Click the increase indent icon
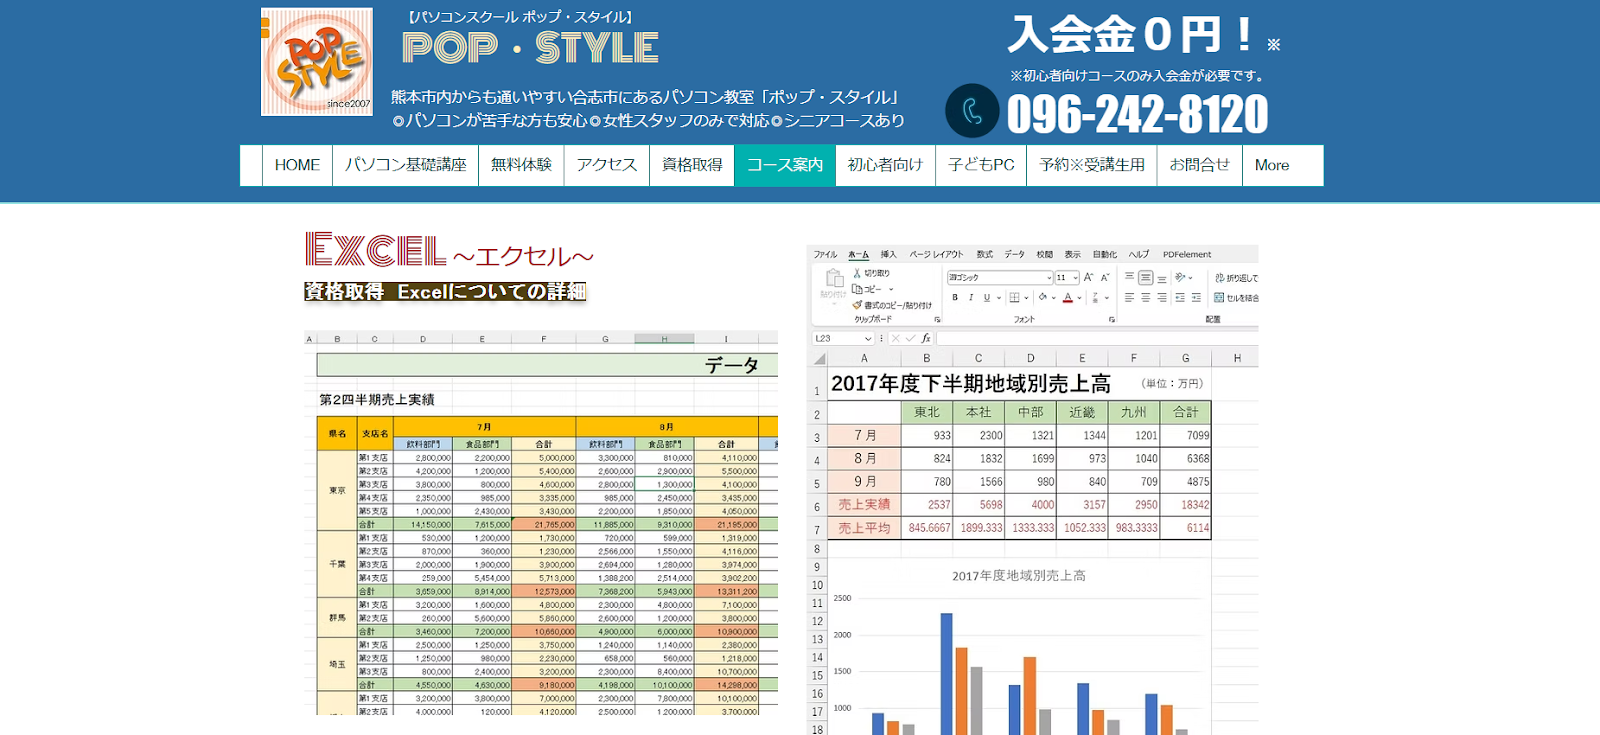This screenshot has height=735, width=1600. click(1196, 297)
